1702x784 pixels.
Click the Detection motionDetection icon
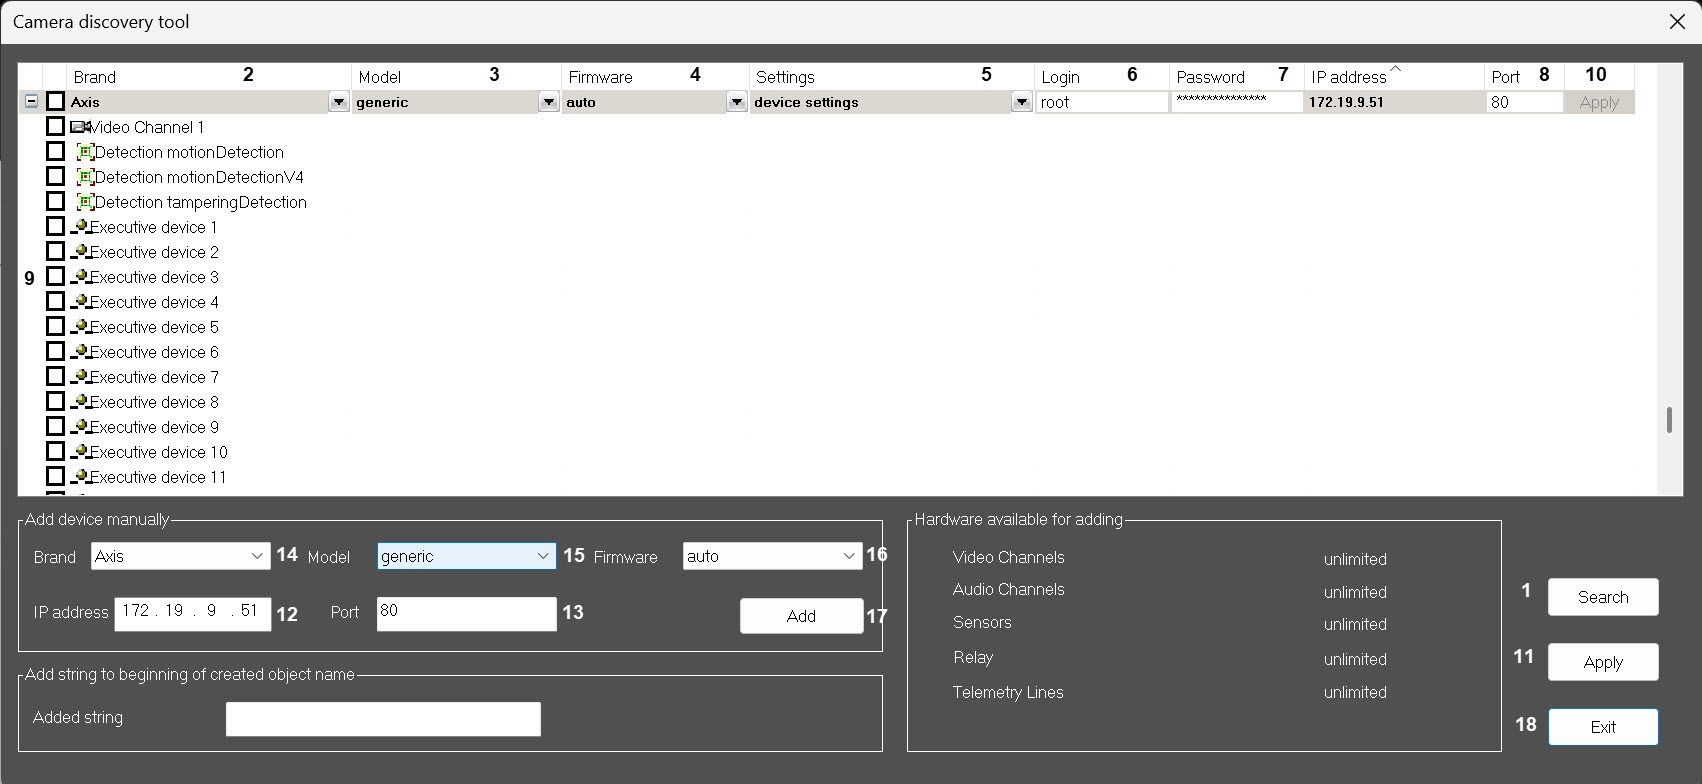coord(85,152)
